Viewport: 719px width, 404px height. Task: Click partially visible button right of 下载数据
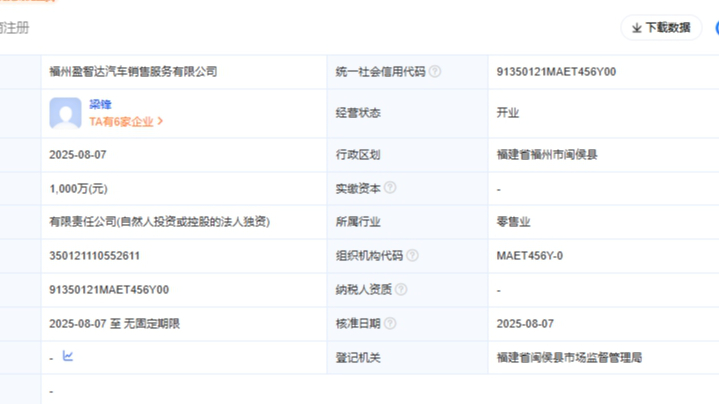714,28
